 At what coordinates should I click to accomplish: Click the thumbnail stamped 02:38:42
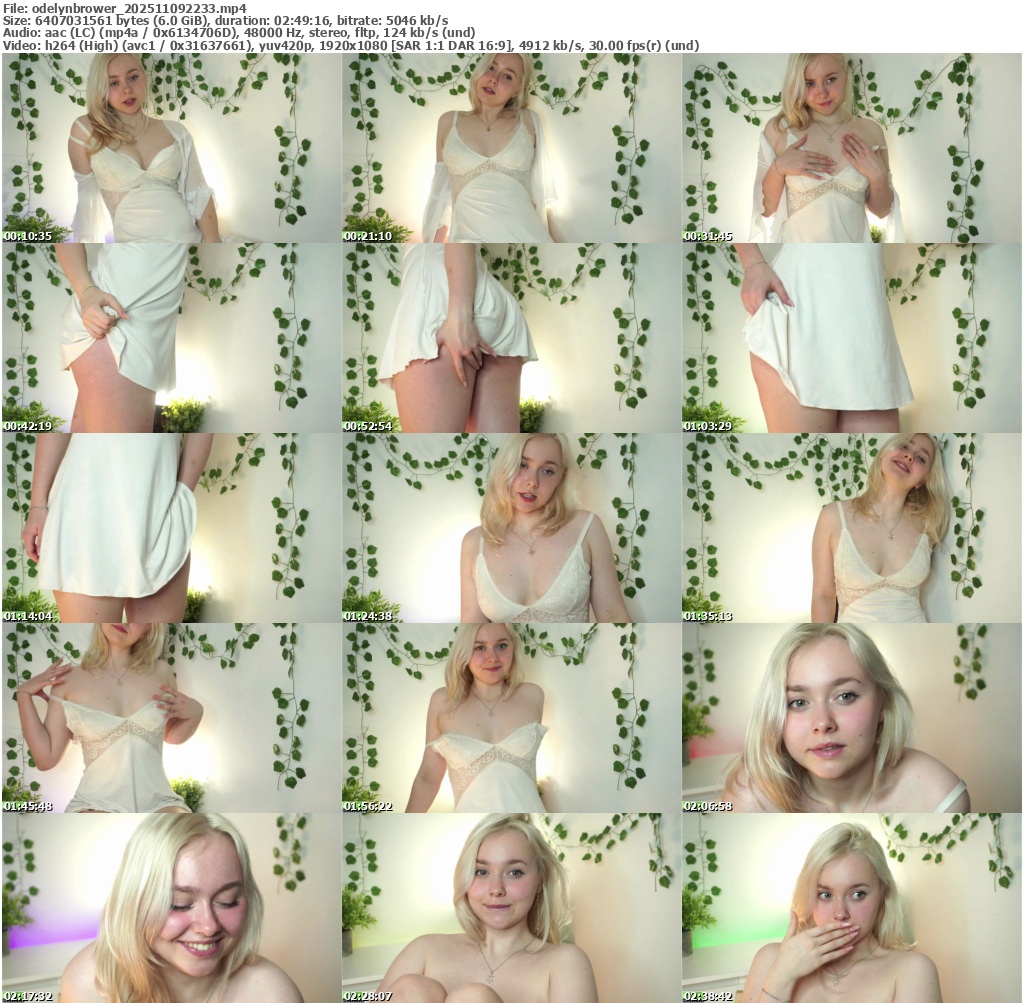851,908
